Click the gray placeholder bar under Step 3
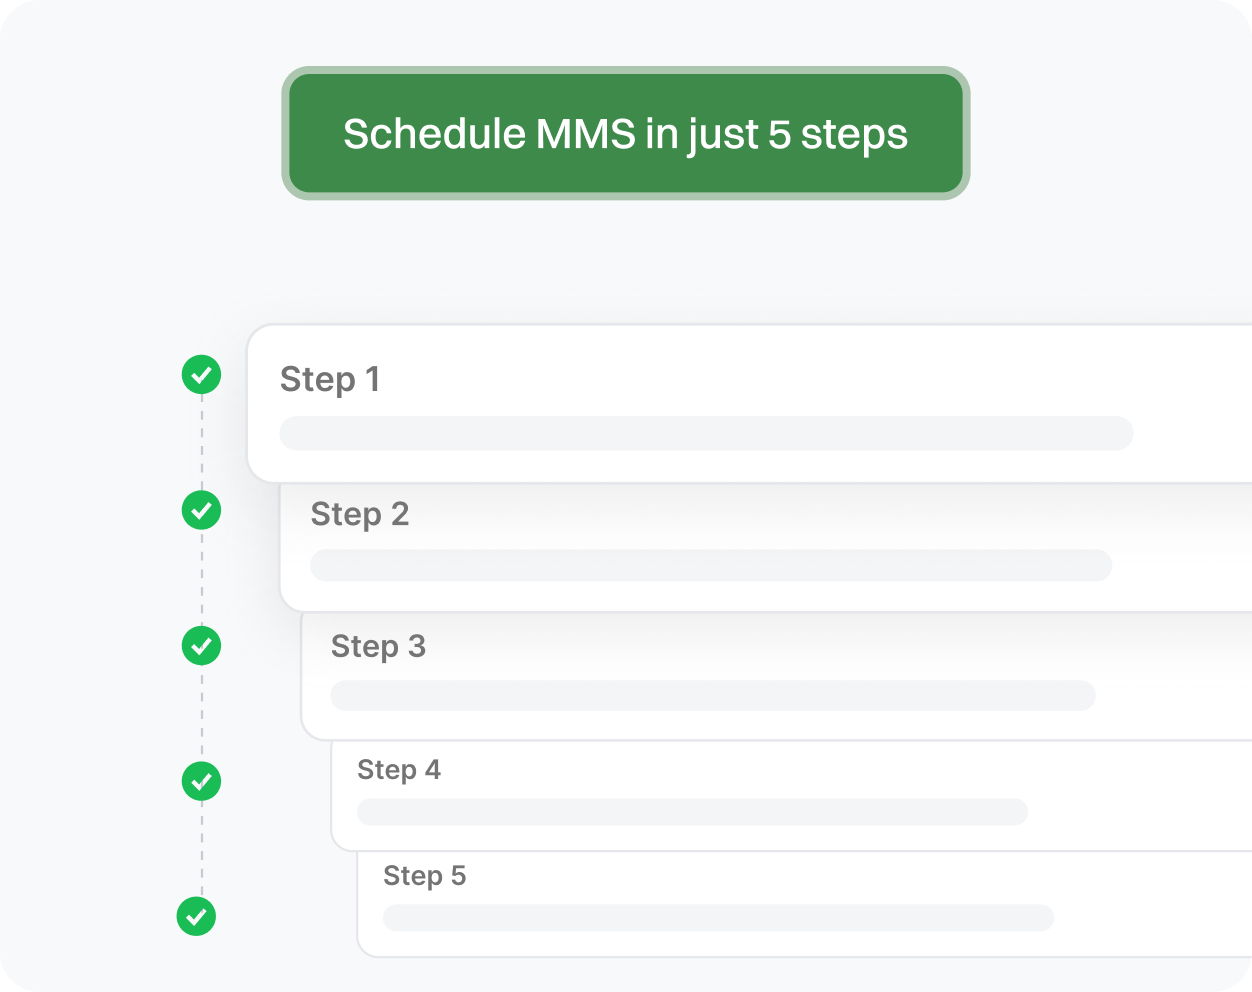The height and width of the screenshot is (992, 1252). point(712,696)
